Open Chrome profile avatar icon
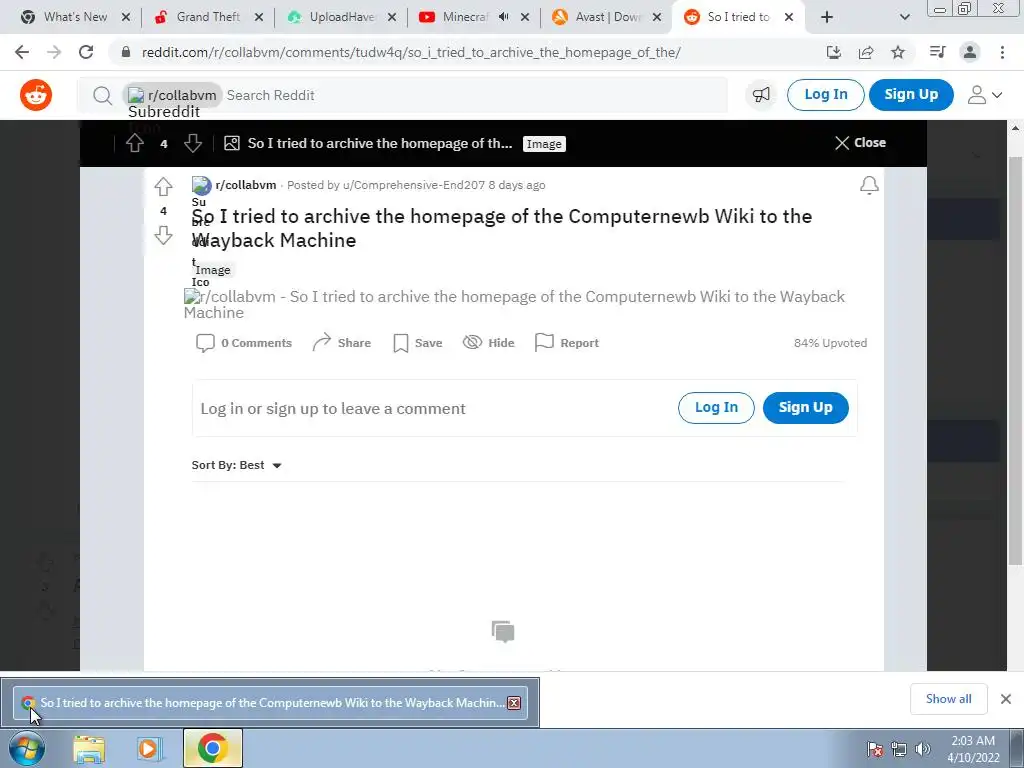This screenshot has height=768, width=1024. (x=970, y=52)
